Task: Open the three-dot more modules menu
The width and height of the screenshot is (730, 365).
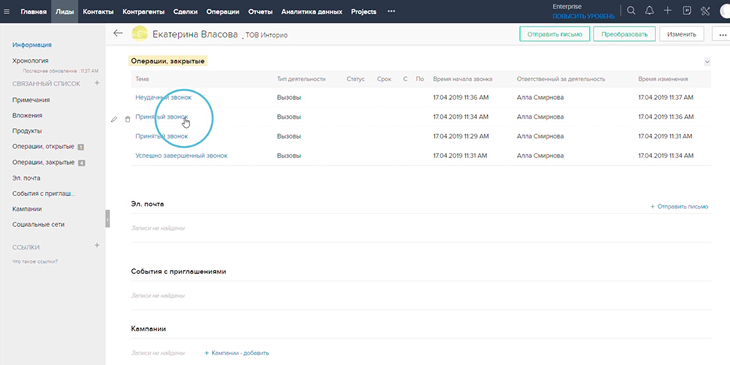Action: 391,12
